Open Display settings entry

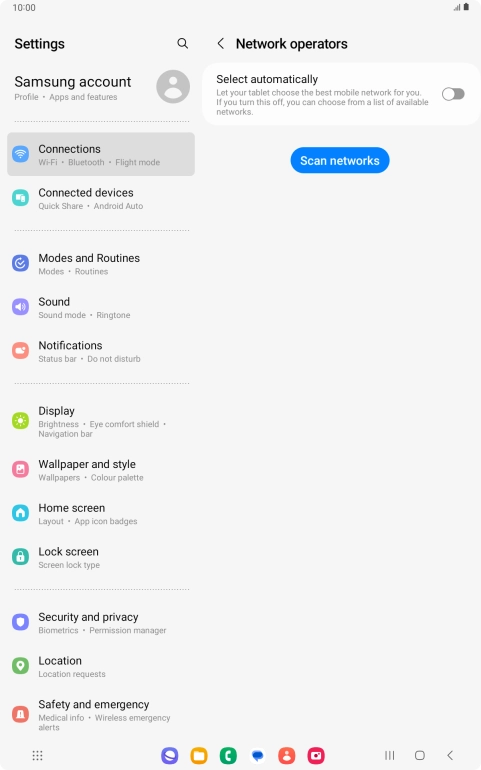click(x=101, y=421)
